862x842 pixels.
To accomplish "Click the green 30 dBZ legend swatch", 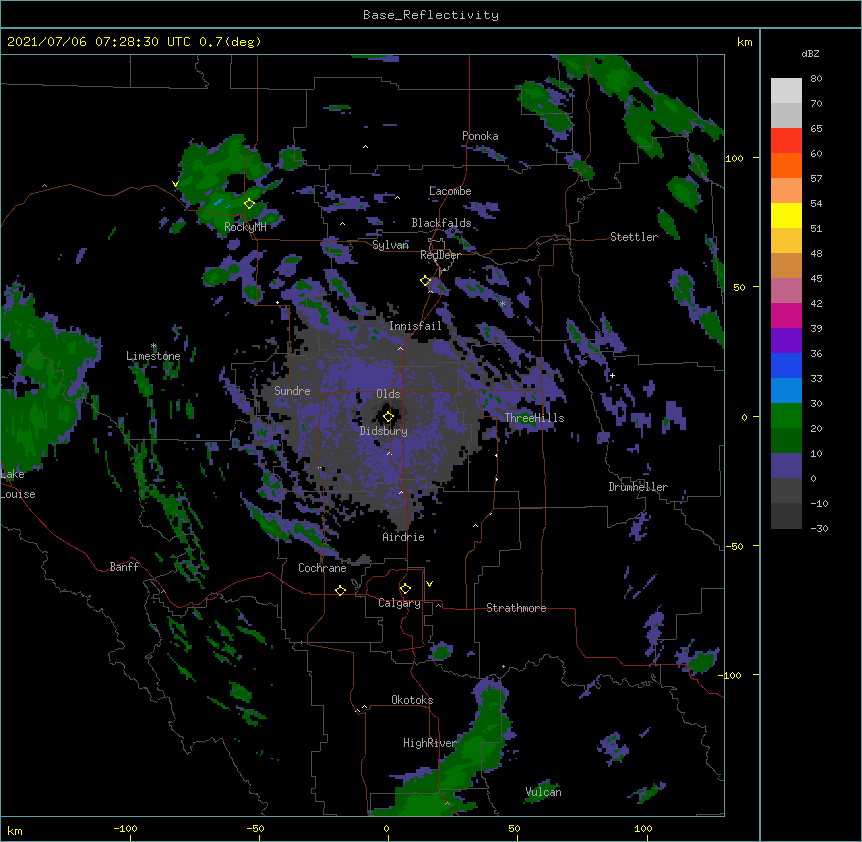I will point(786,416).
